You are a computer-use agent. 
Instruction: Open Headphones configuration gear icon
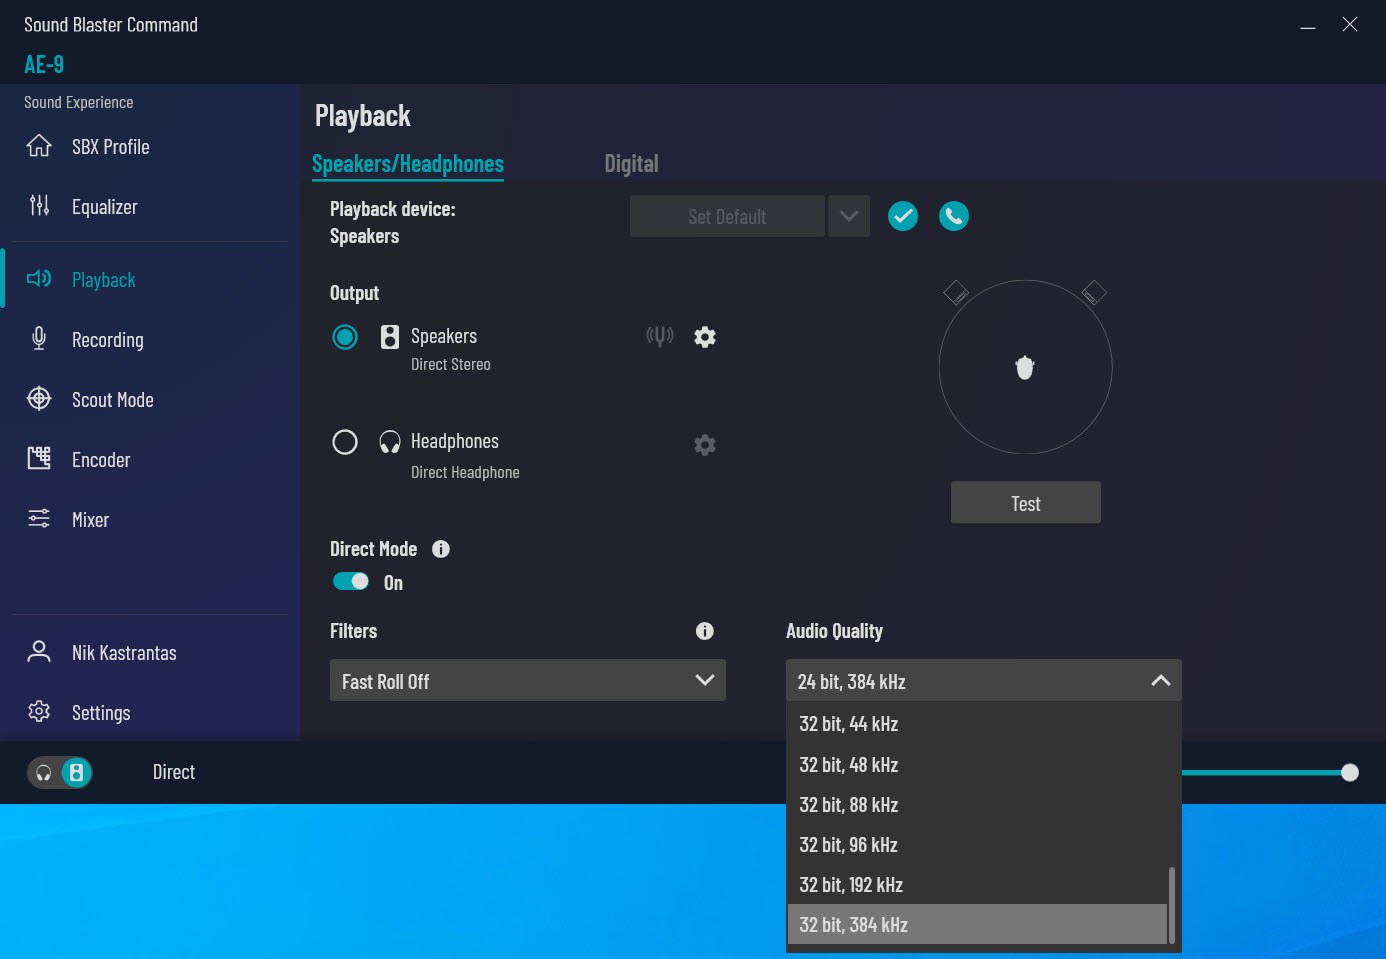(x=705, y=444)
